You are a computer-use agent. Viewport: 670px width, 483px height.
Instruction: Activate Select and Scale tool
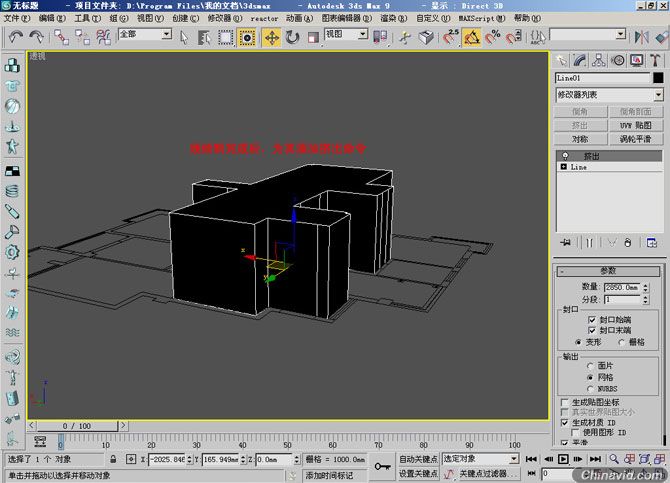pos(313,37)
